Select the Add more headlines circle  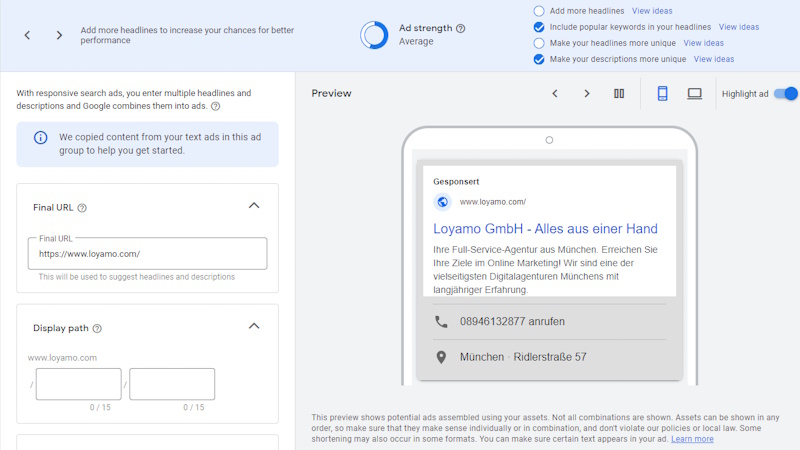click(x=539, y=11)
